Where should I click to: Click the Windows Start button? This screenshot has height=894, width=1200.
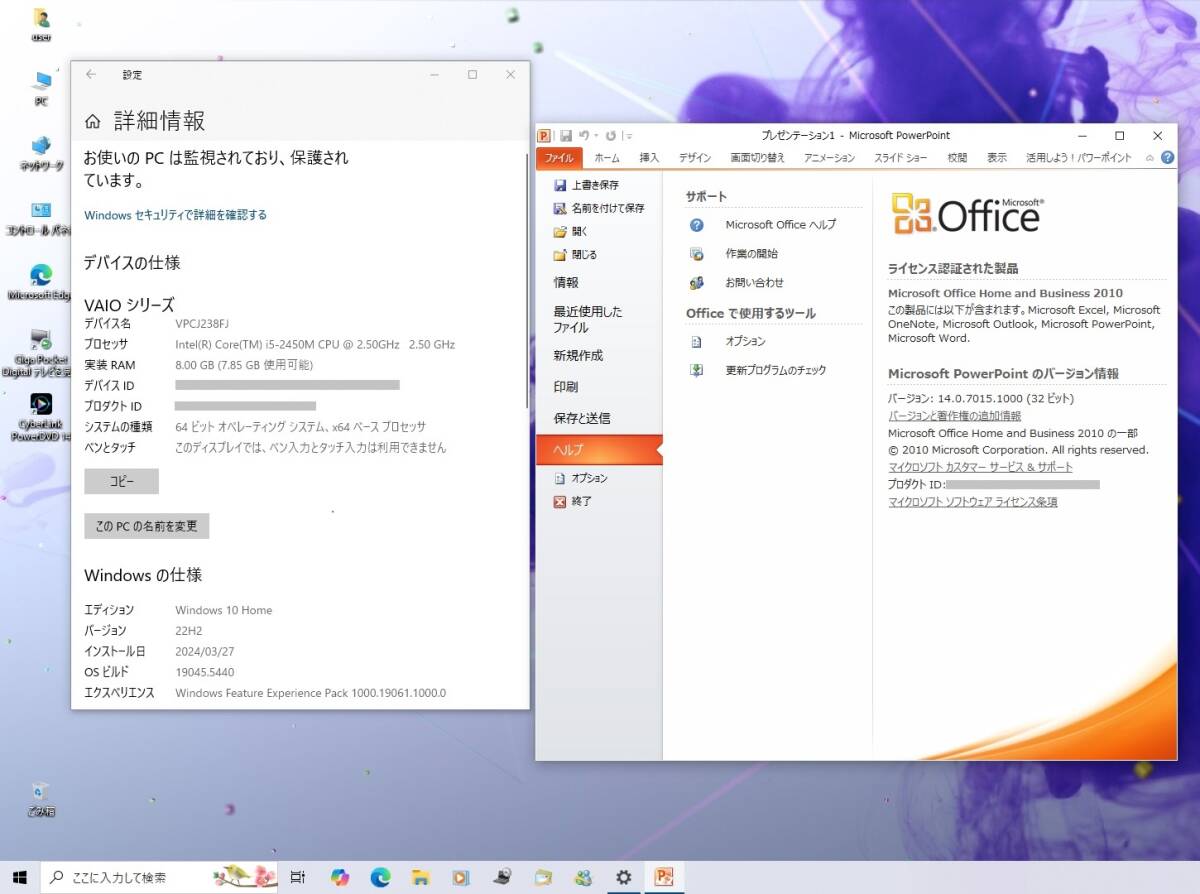click(19, 877)
